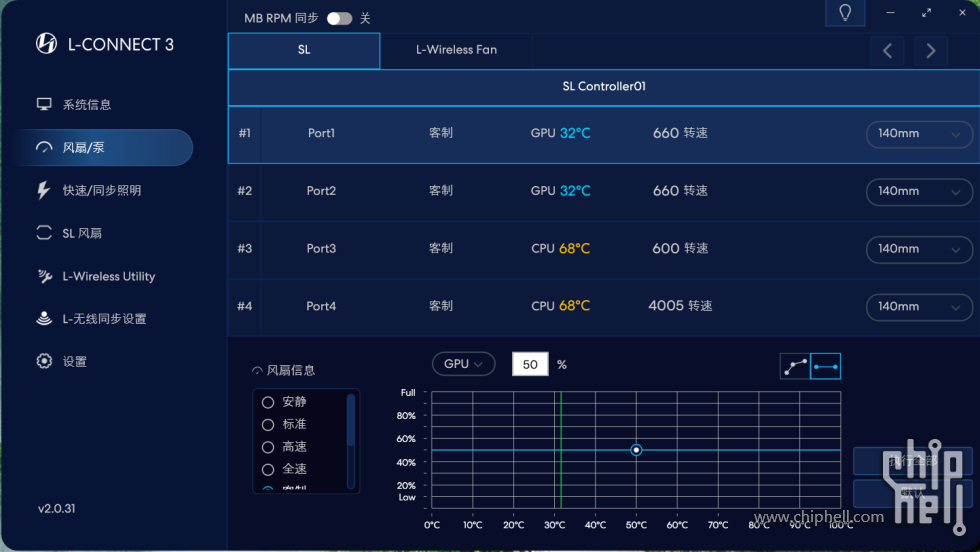Select the Port4 row
980x552 pixels.
tap(604, 306)
